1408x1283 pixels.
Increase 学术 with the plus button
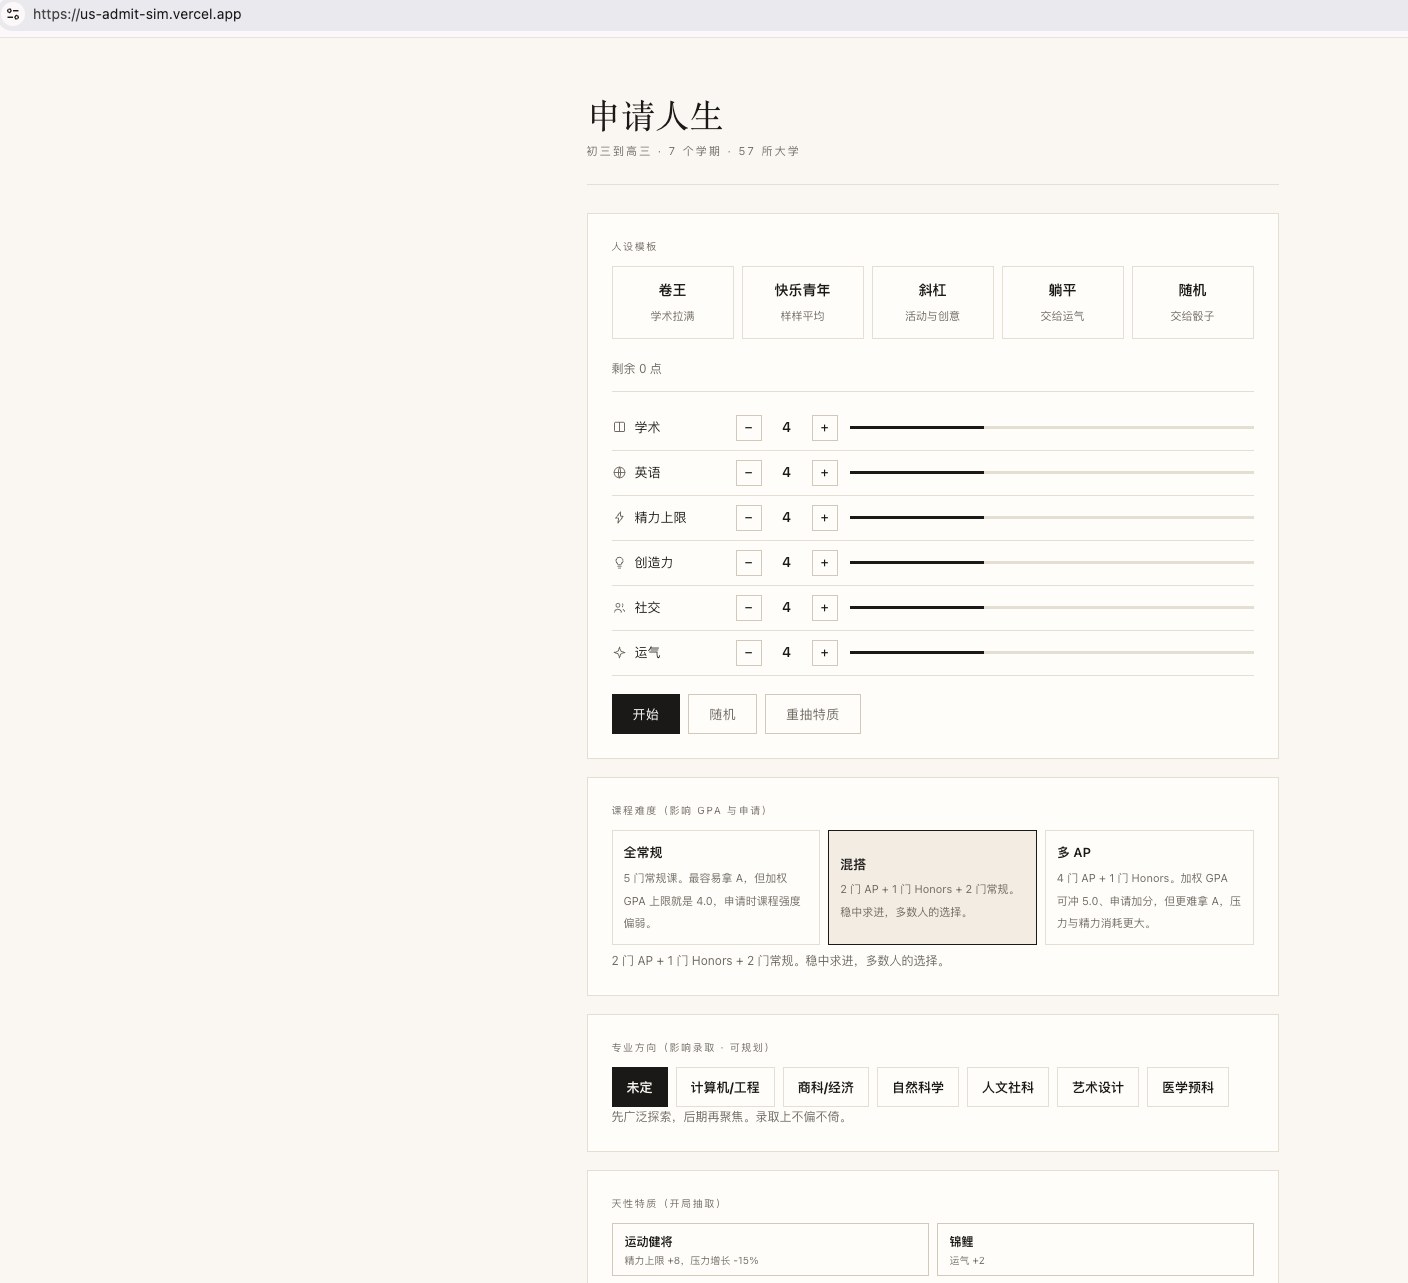click(x=824, y=428)
